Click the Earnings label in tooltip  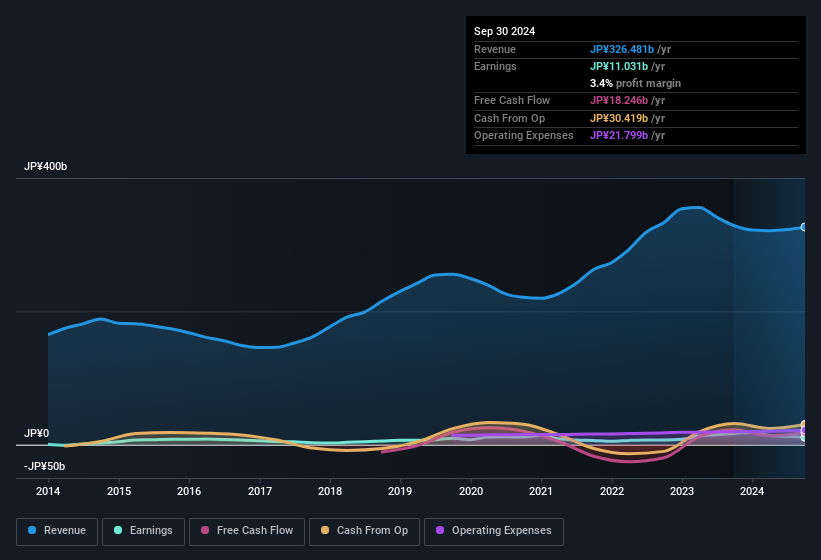(x=495, y=66)
